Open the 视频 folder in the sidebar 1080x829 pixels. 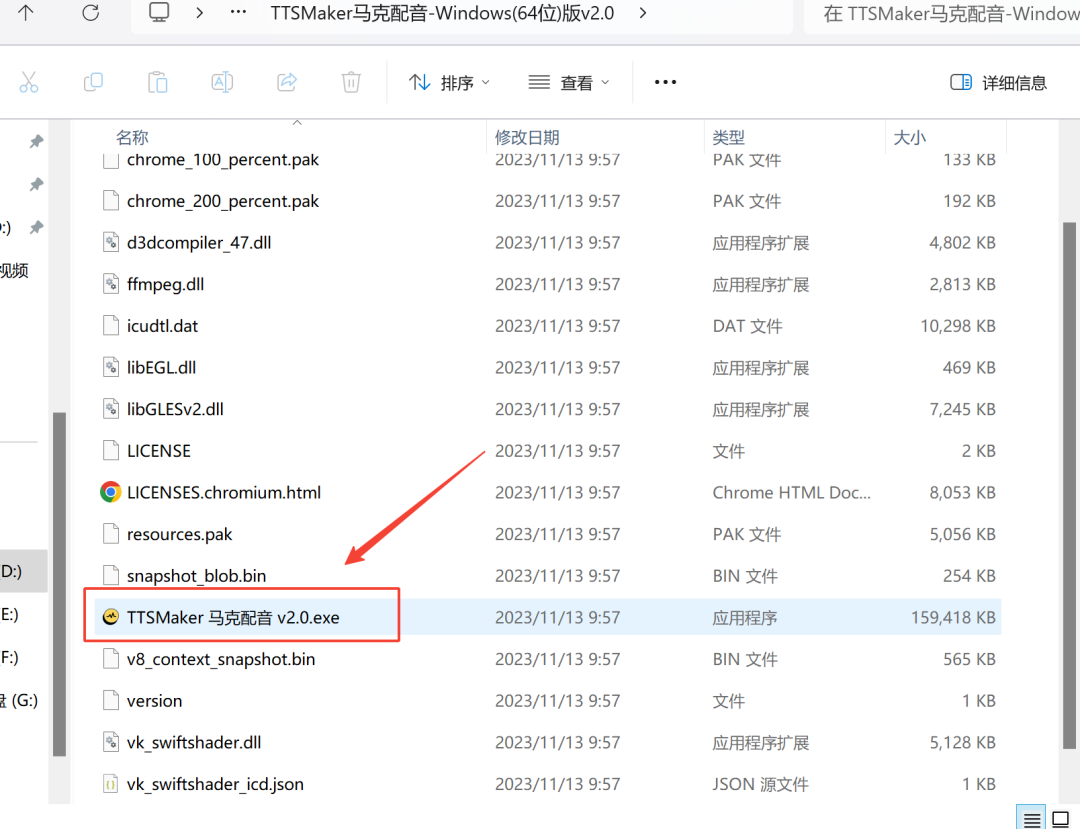(x=14, y=271)
